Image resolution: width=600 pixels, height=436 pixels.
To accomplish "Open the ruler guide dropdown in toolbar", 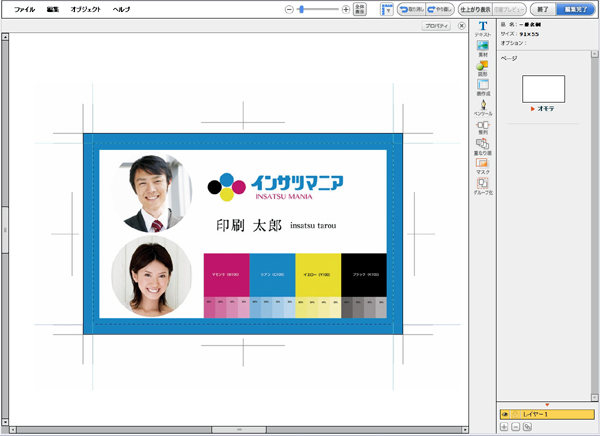I will pyautogui.click(x=387, y=9).
